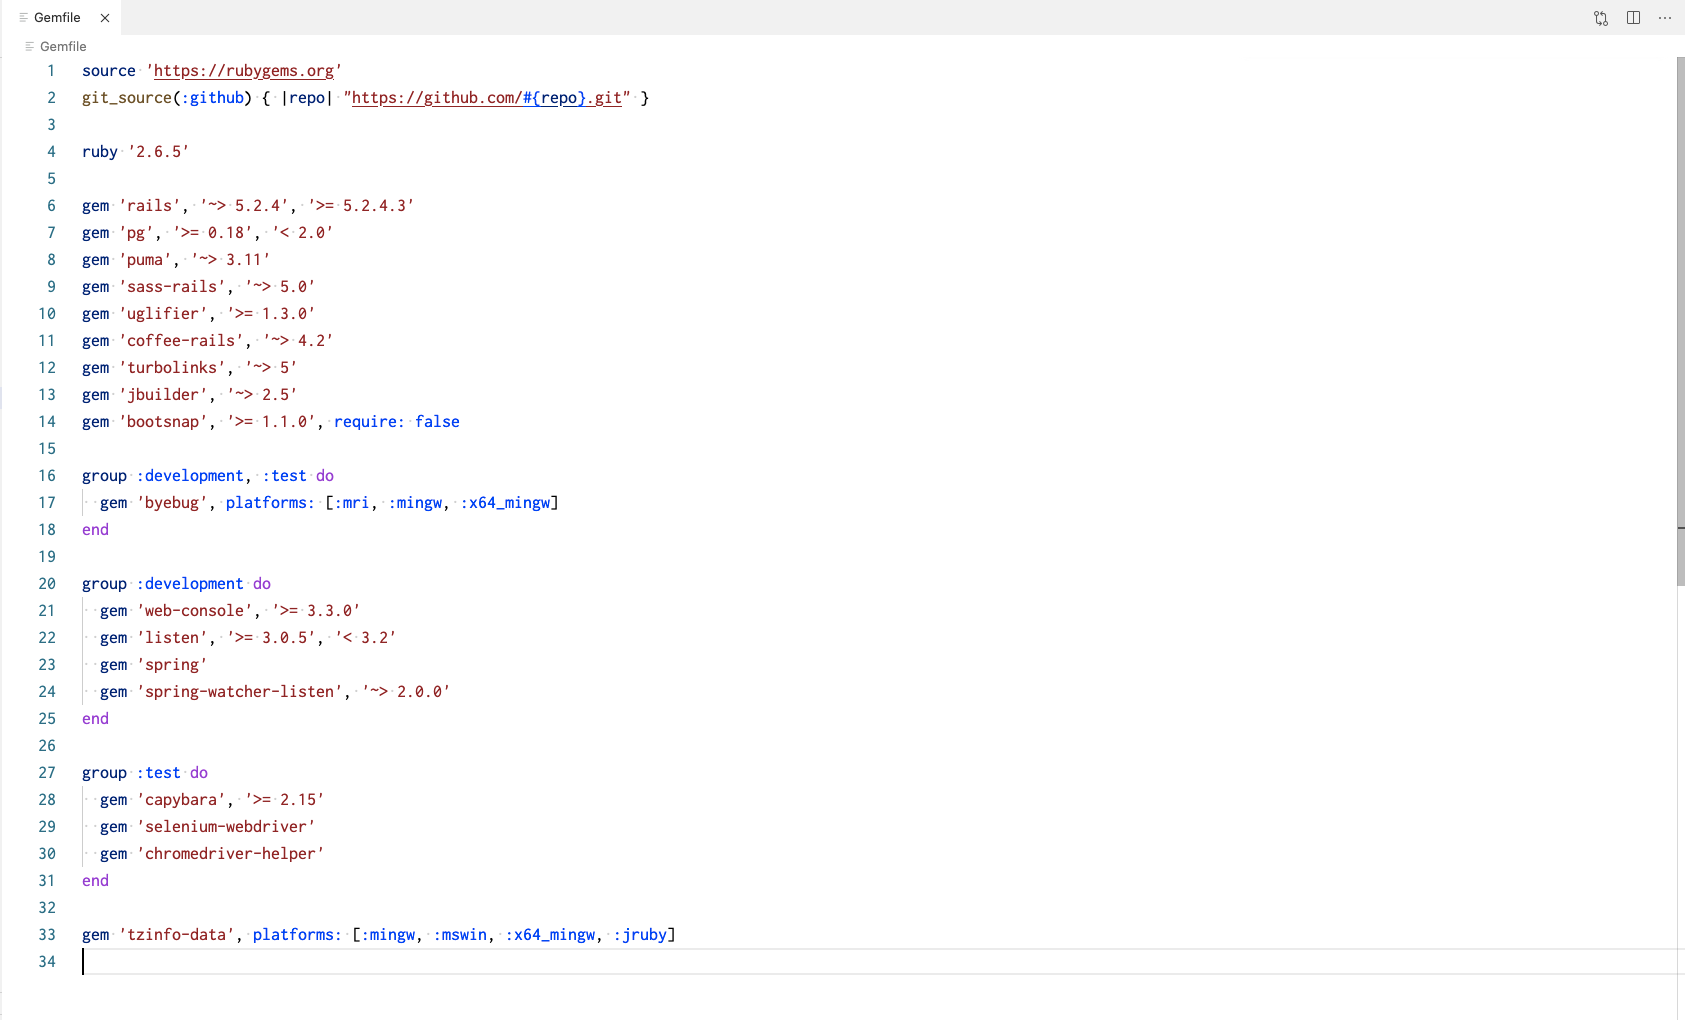Click ':development' on the line 16 group
The image size is (1685, 1020).
point(190,476)
